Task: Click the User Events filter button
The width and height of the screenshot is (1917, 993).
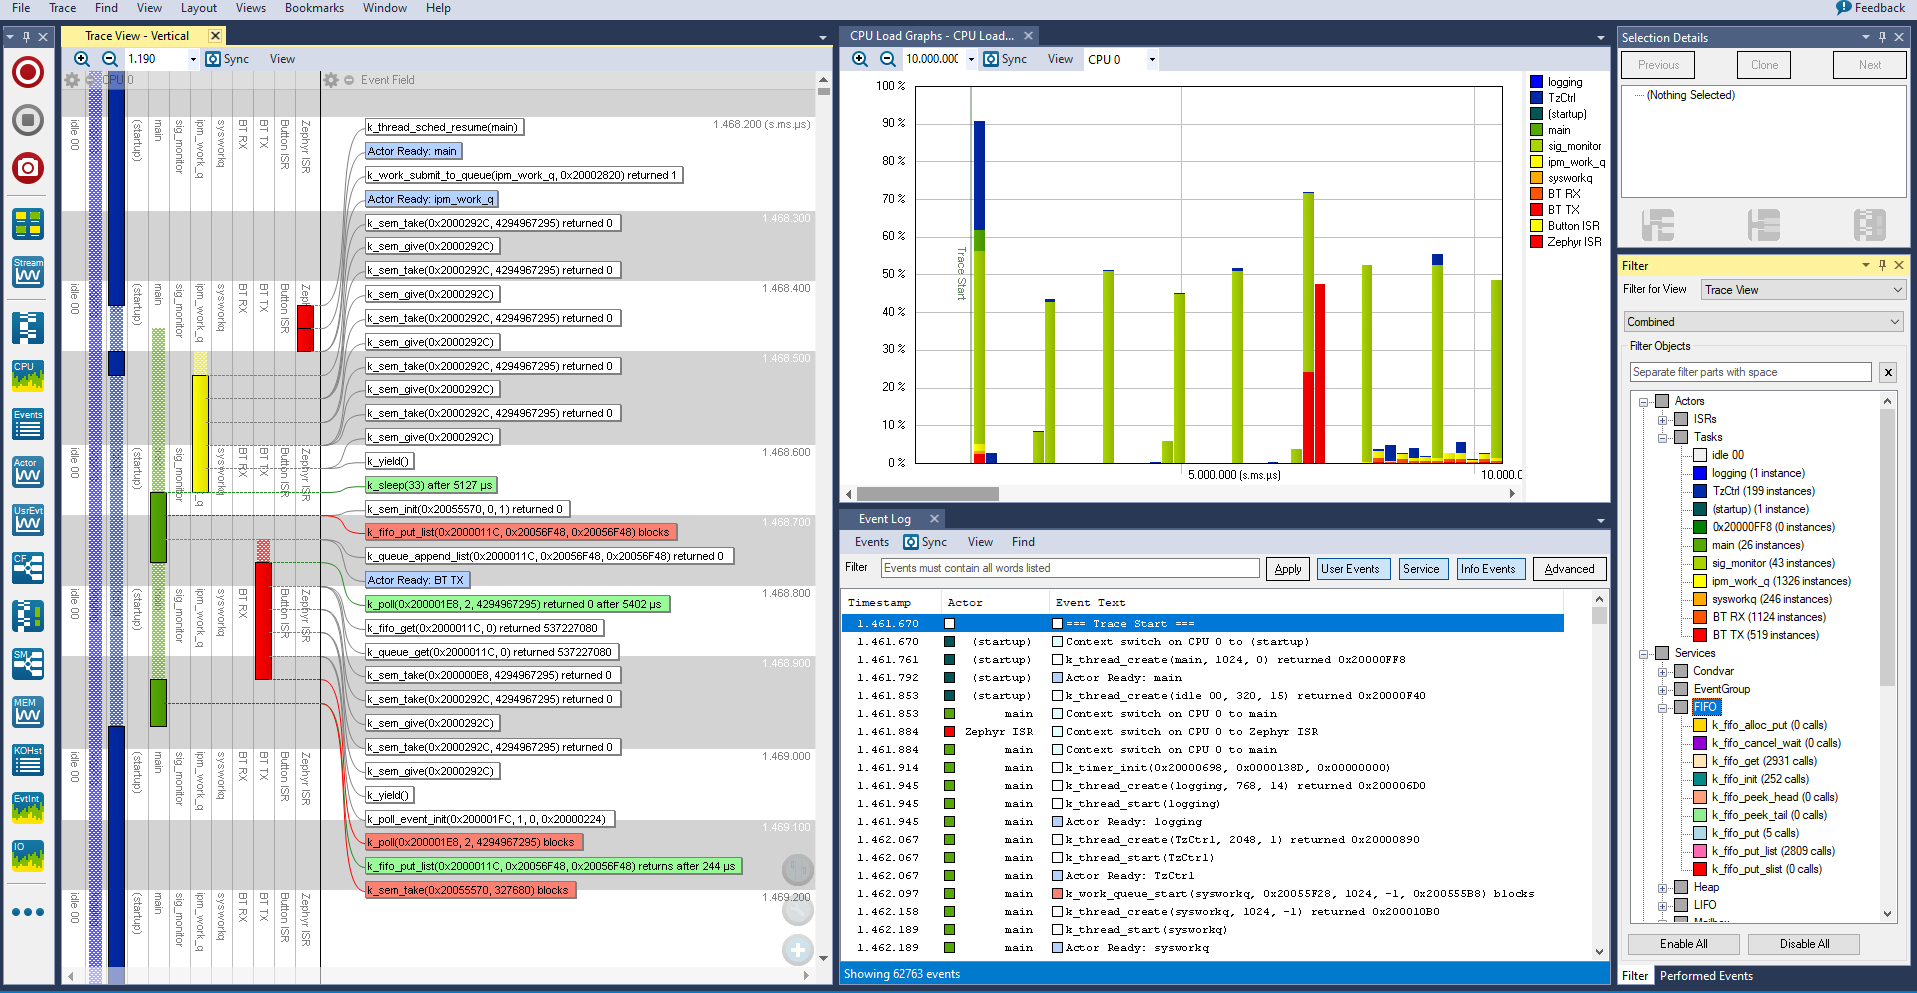Action: click(1349, 569)
